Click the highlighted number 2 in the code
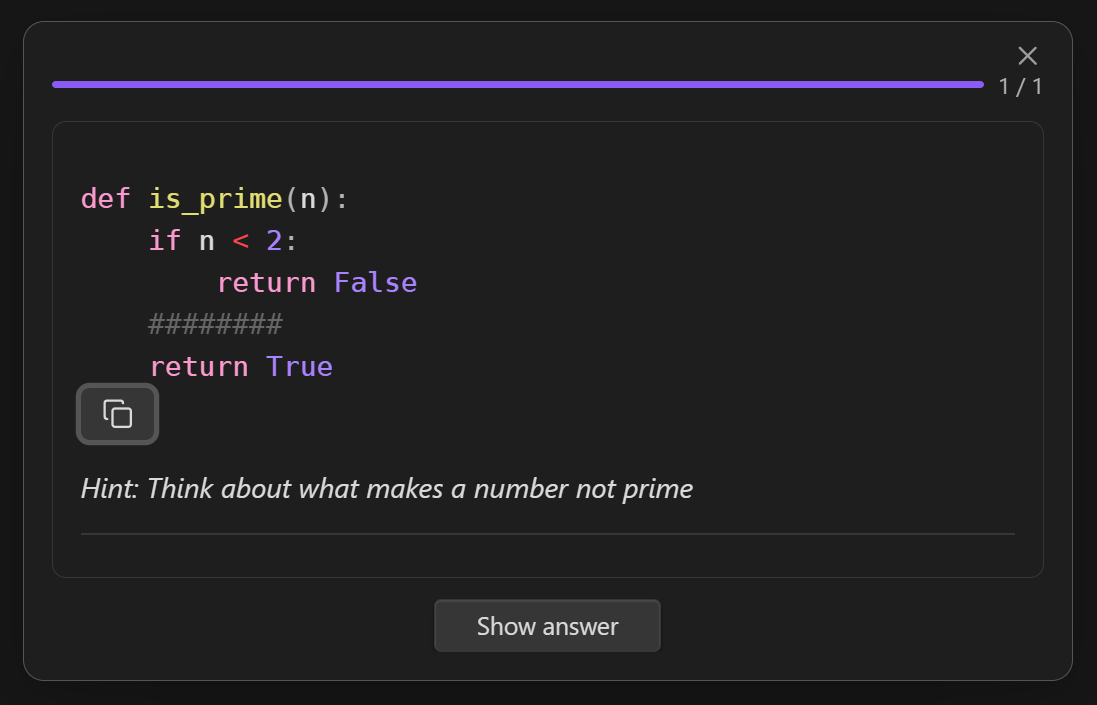This screenshot has width=1097, height=705. [272, 240]
